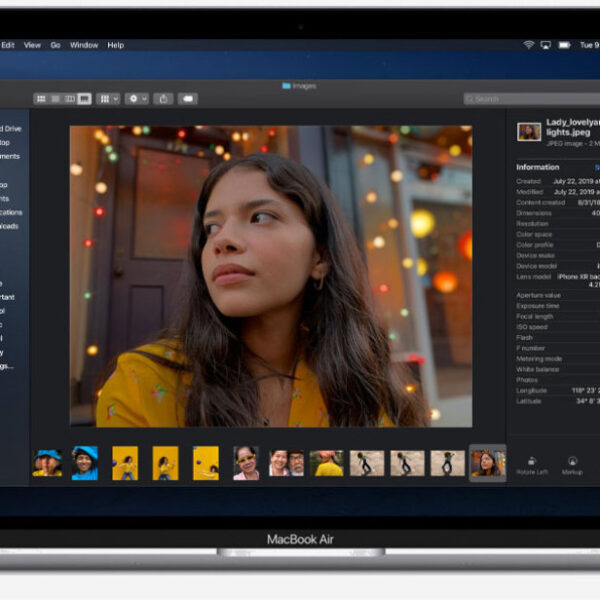Click the Longitude row
600x600 pixels.
[x=558, y=391]
